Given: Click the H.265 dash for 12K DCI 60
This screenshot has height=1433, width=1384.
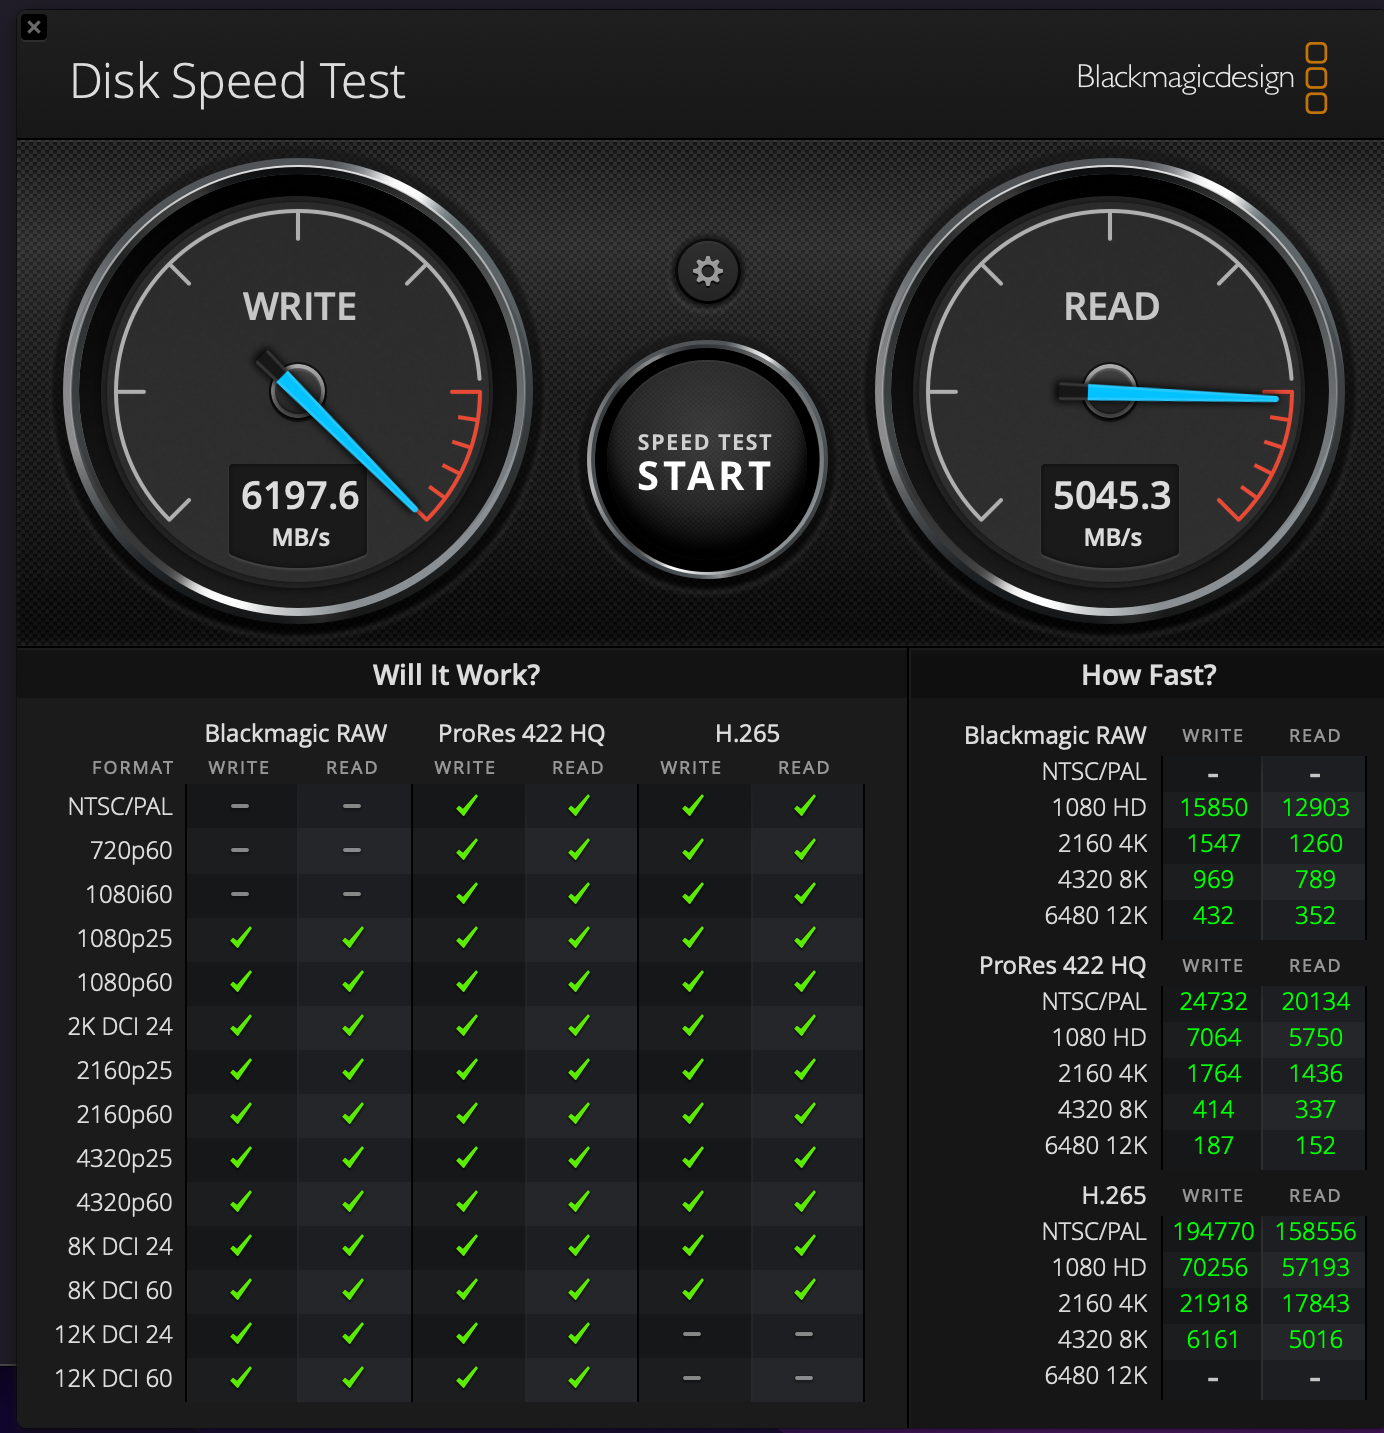Looking at the screenshot, I should tap(691, 1378).
